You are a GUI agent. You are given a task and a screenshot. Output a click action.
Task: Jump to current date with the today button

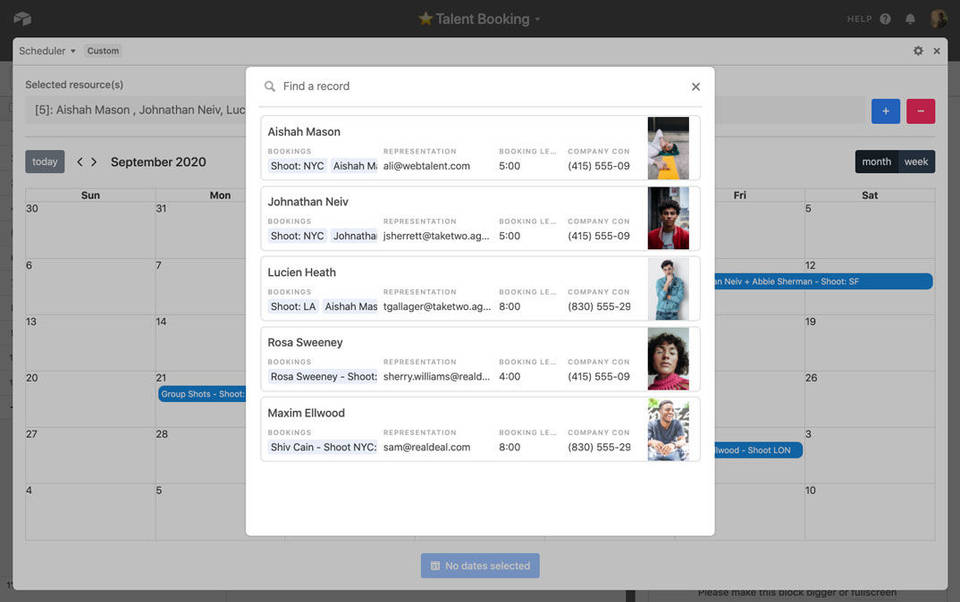(x=44, y=161)
